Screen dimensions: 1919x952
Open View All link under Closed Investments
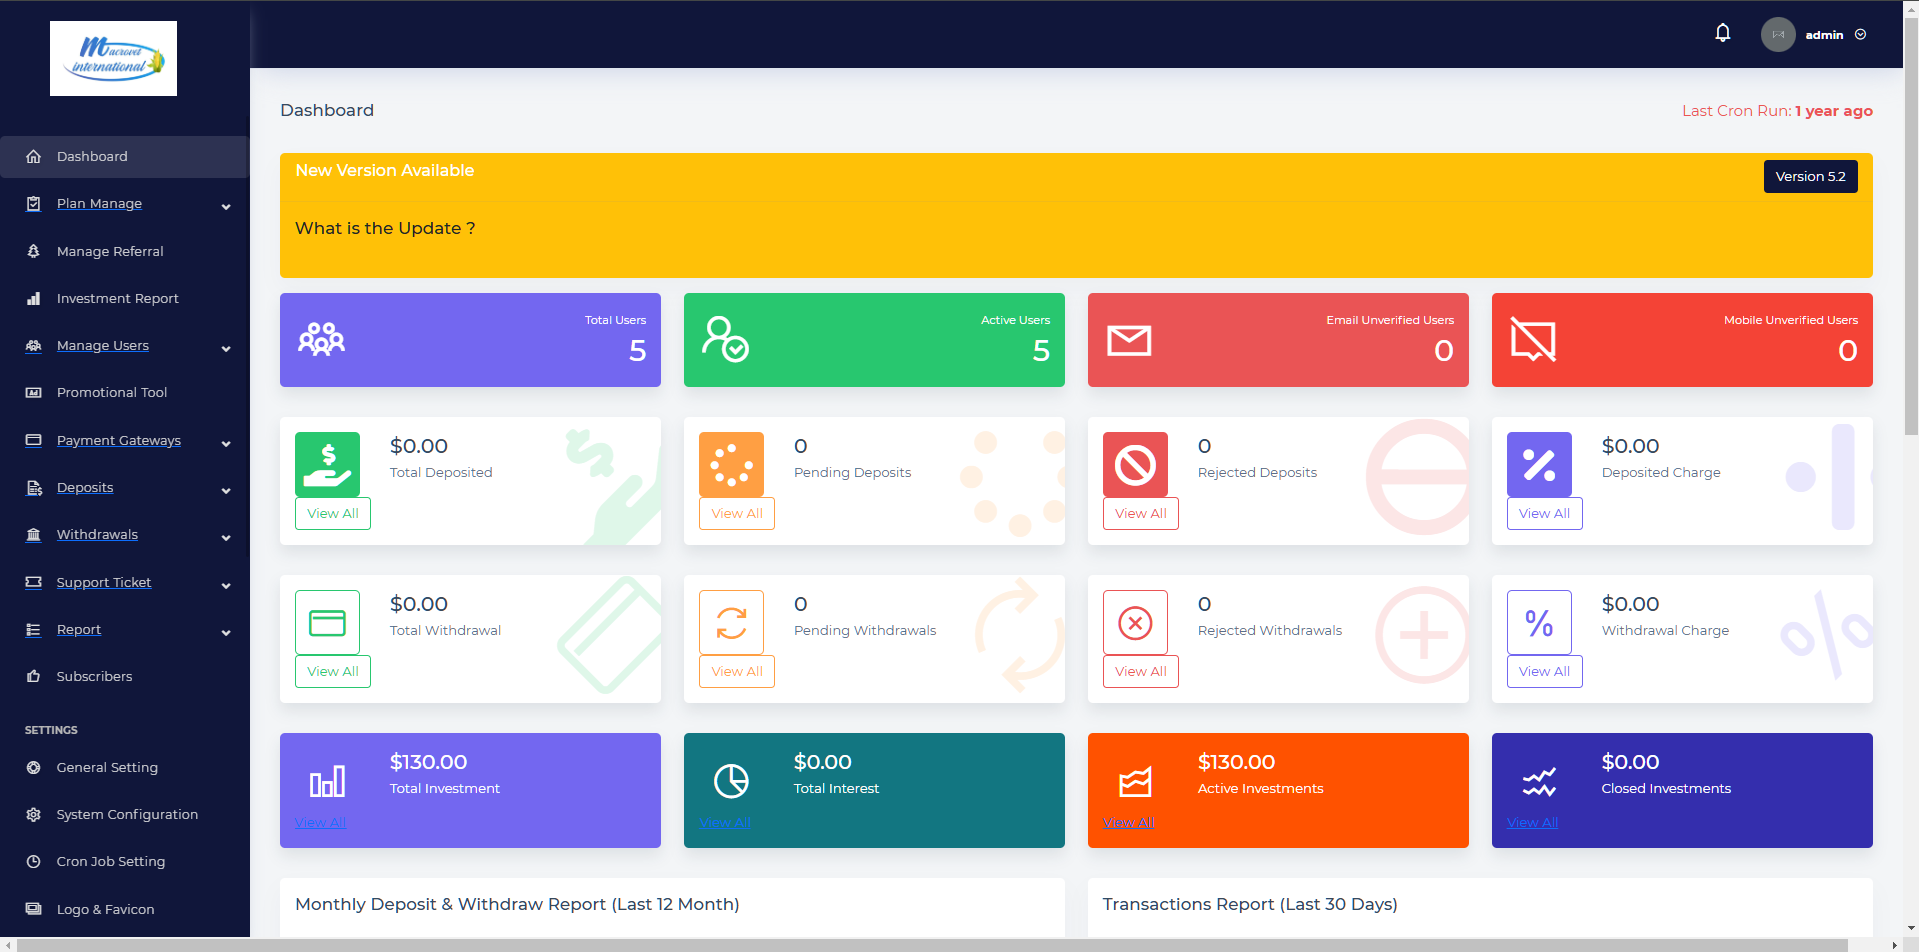[1533, 822]
